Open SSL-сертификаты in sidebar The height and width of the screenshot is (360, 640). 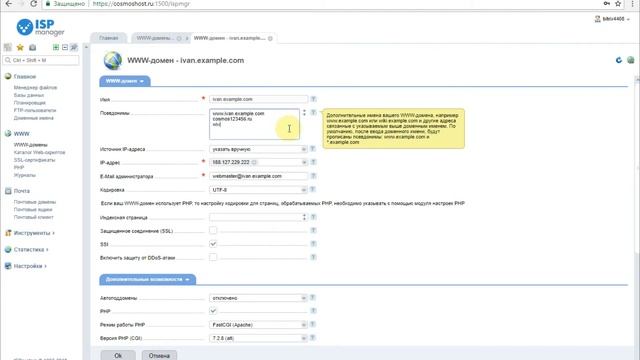(34, 160)
